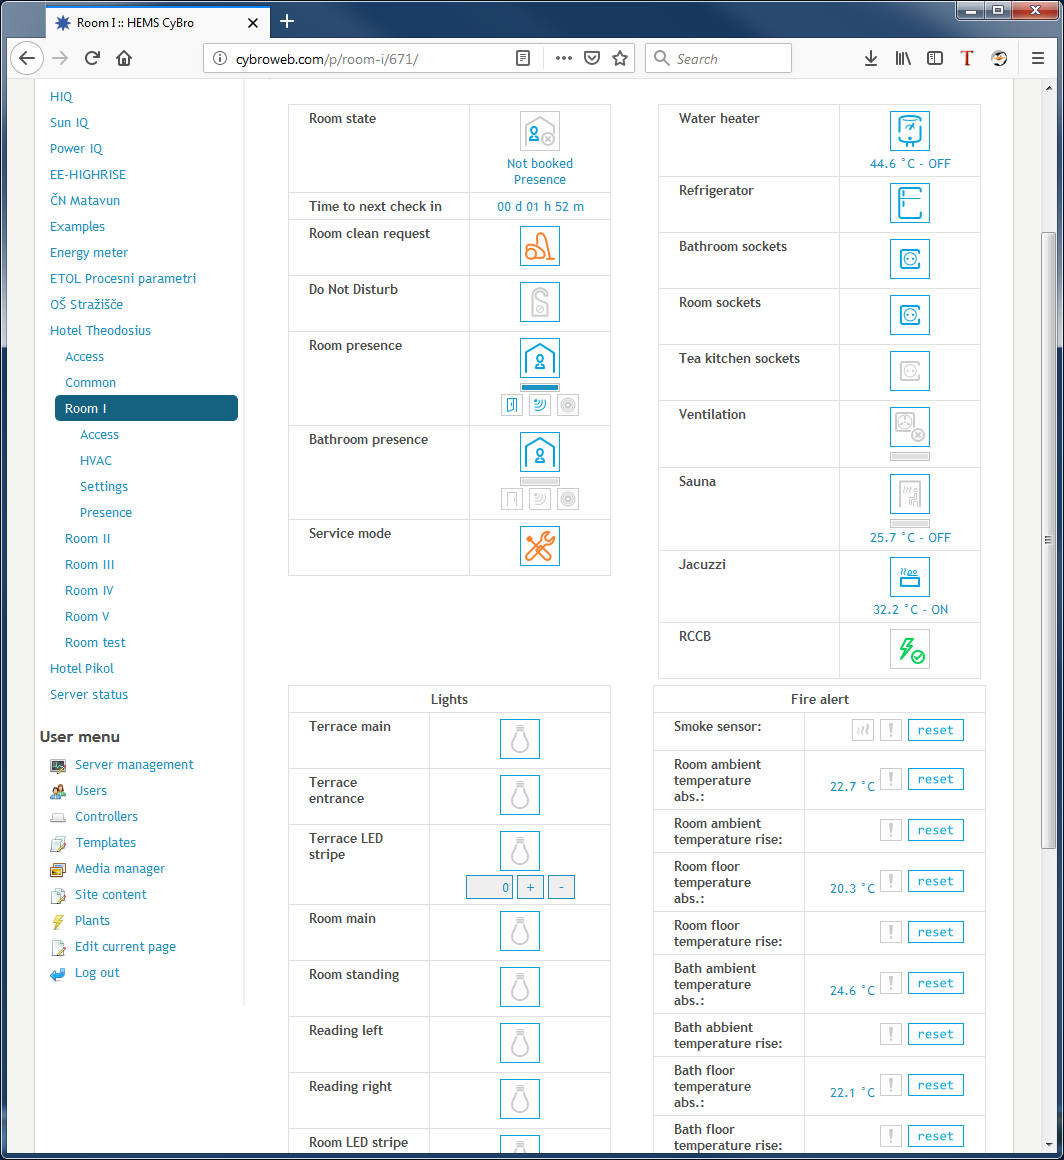Image resolution: width=1064 pixels, height=1160 pixels.
Task: Click the Service mode tools icon
Action: pos(539,546)
